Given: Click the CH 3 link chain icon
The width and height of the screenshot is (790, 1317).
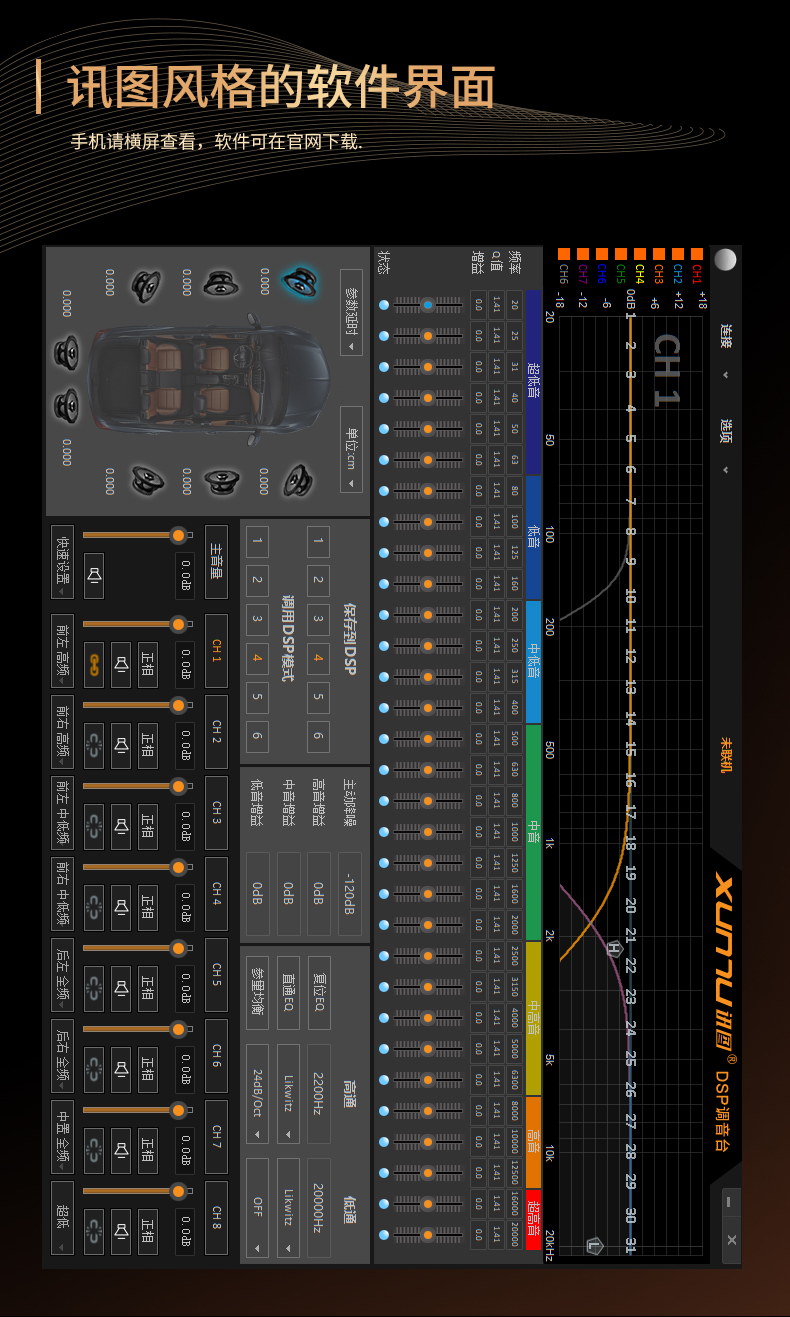Looking at the screenshot, I should [x=94, y=827].
